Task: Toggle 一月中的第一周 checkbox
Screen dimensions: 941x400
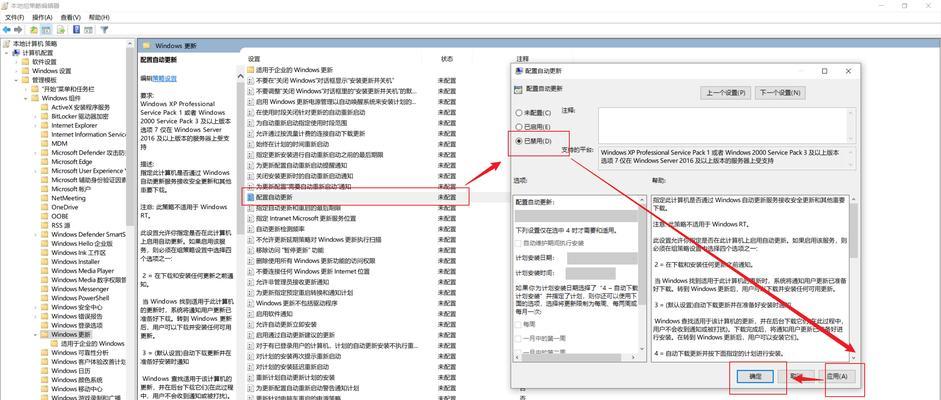Action: [x=519, y=339]
